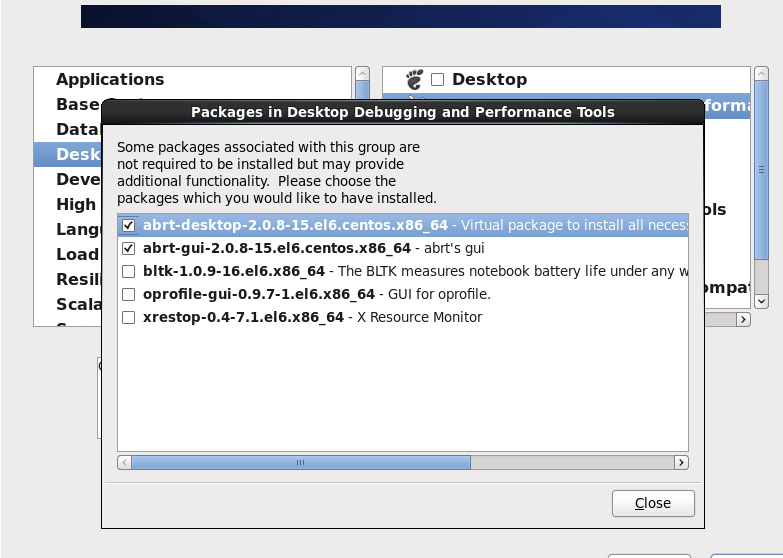Tick the oprofile-gui-0.9.7-1 checkbox
783x558 pixels.
(128, 294)
